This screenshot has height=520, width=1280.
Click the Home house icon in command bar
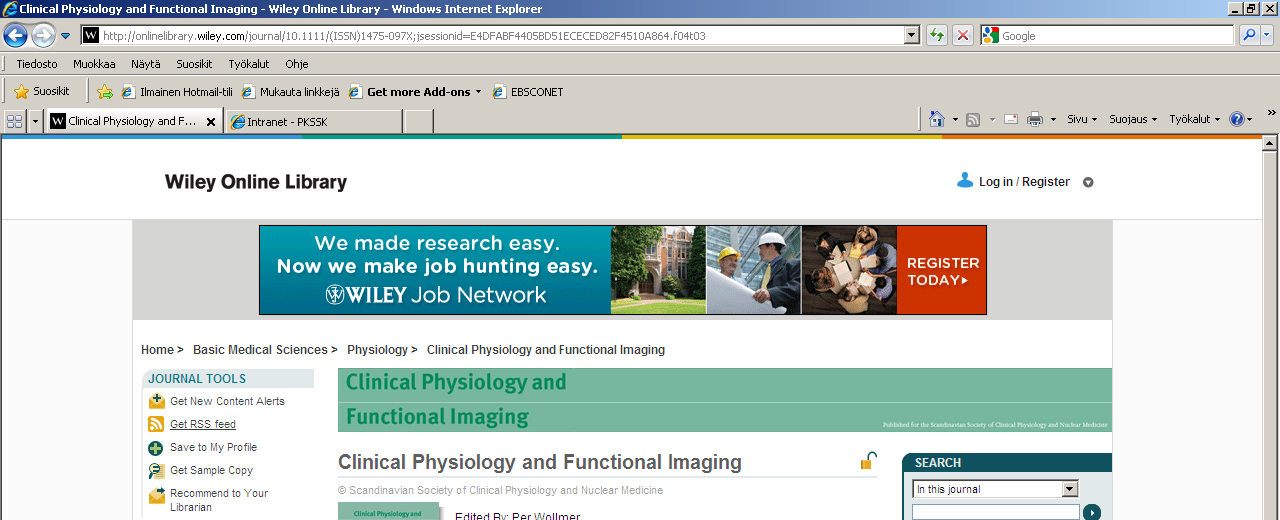click(937, 119)
